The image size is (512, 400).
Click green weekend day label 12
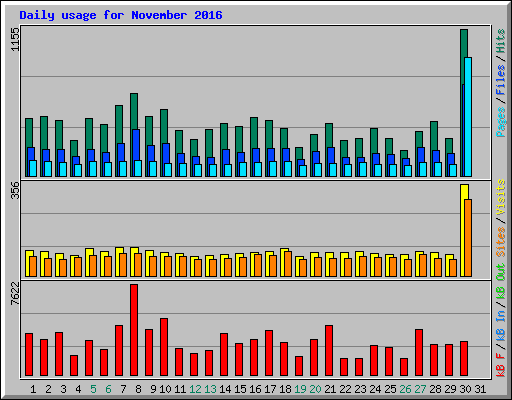click(x=195, y=389)
